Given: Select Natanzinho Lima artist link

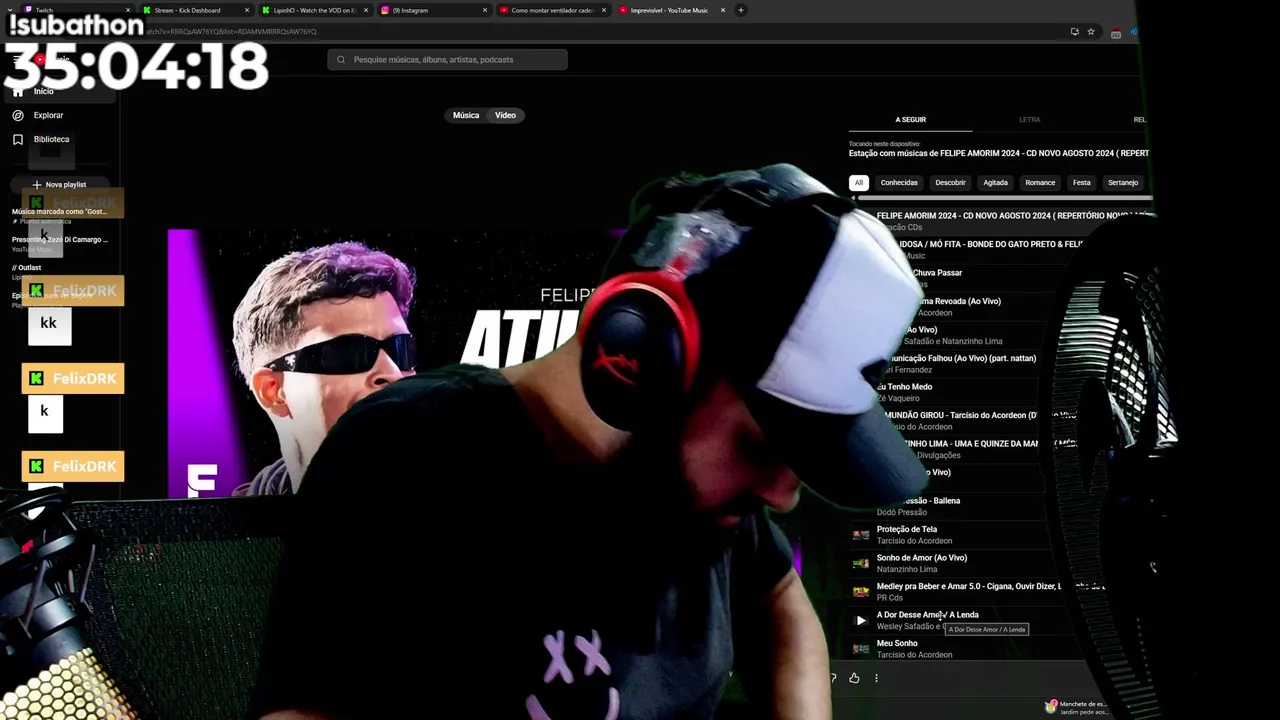Looking at the screenshot, I should coord(907,569).
